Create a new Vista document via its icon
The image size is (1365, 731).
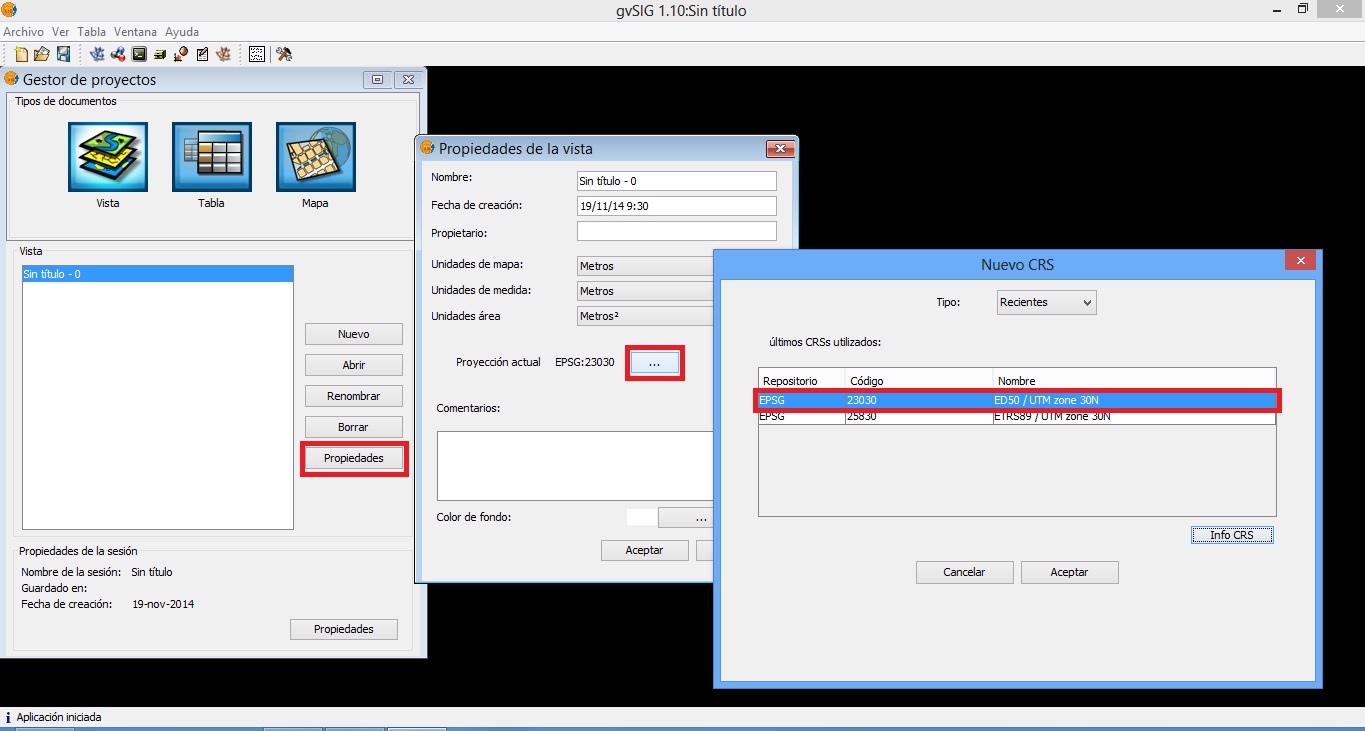pyautogui.click(x=108, y=157)
